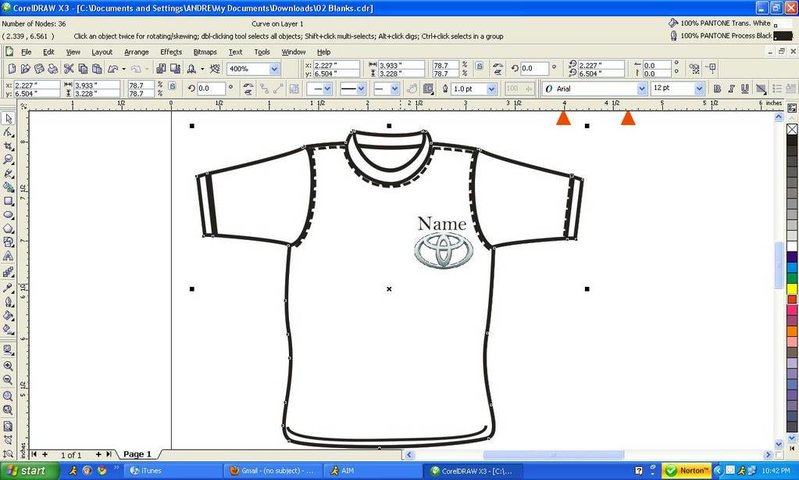This screenshot has height=480, width=799.
Task: Toggle the nonproportional scaling lock in top toolbar
Action: 480,66
